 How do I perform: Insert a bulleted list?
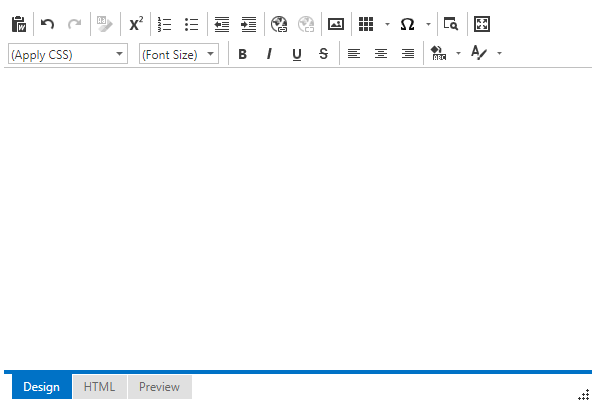pyautogui.click(x=191, y=24)
